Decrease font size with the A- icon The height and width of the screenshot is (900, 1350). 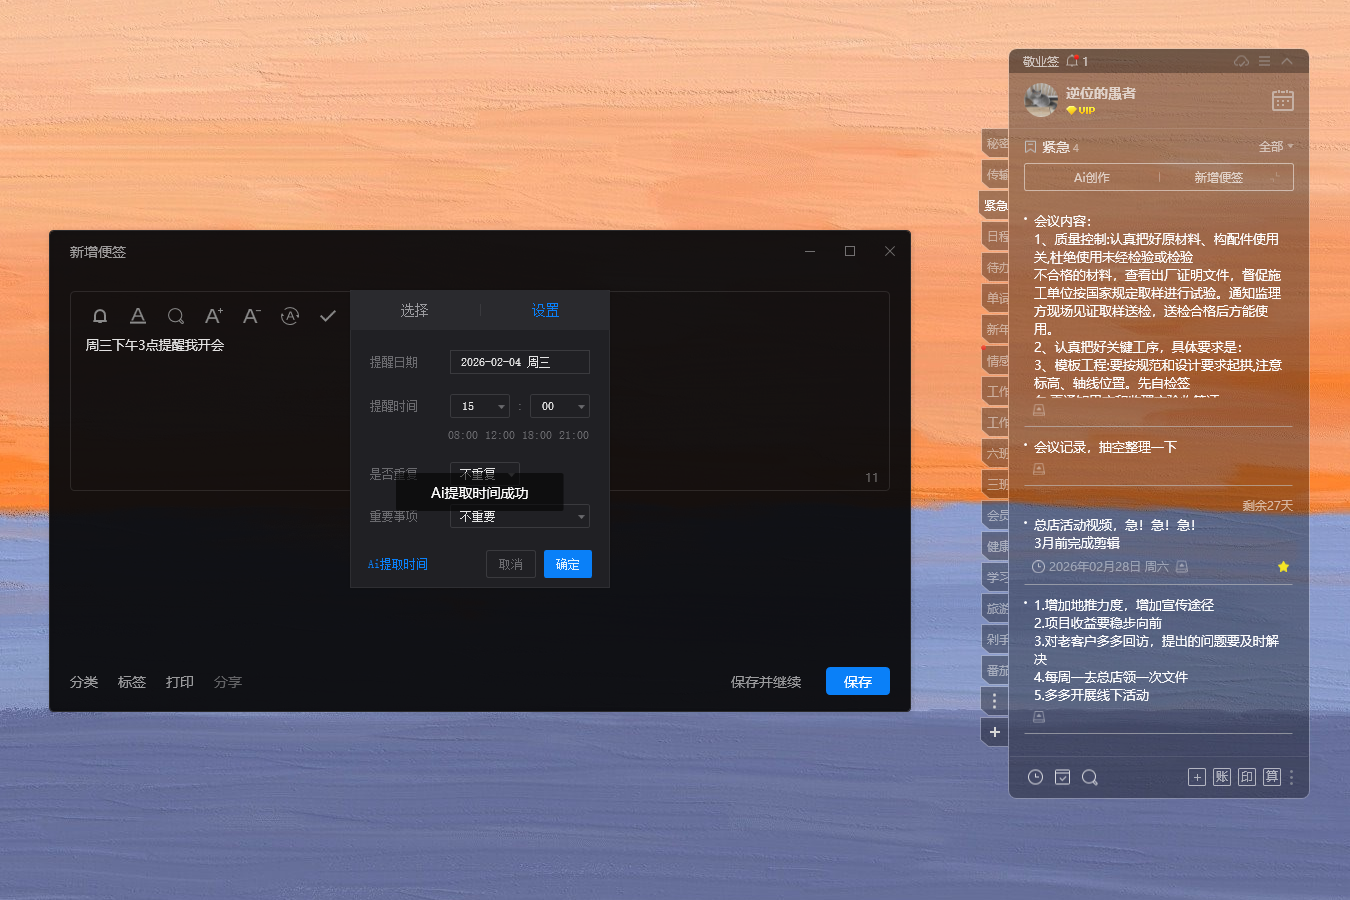click(x=251, y=315)
